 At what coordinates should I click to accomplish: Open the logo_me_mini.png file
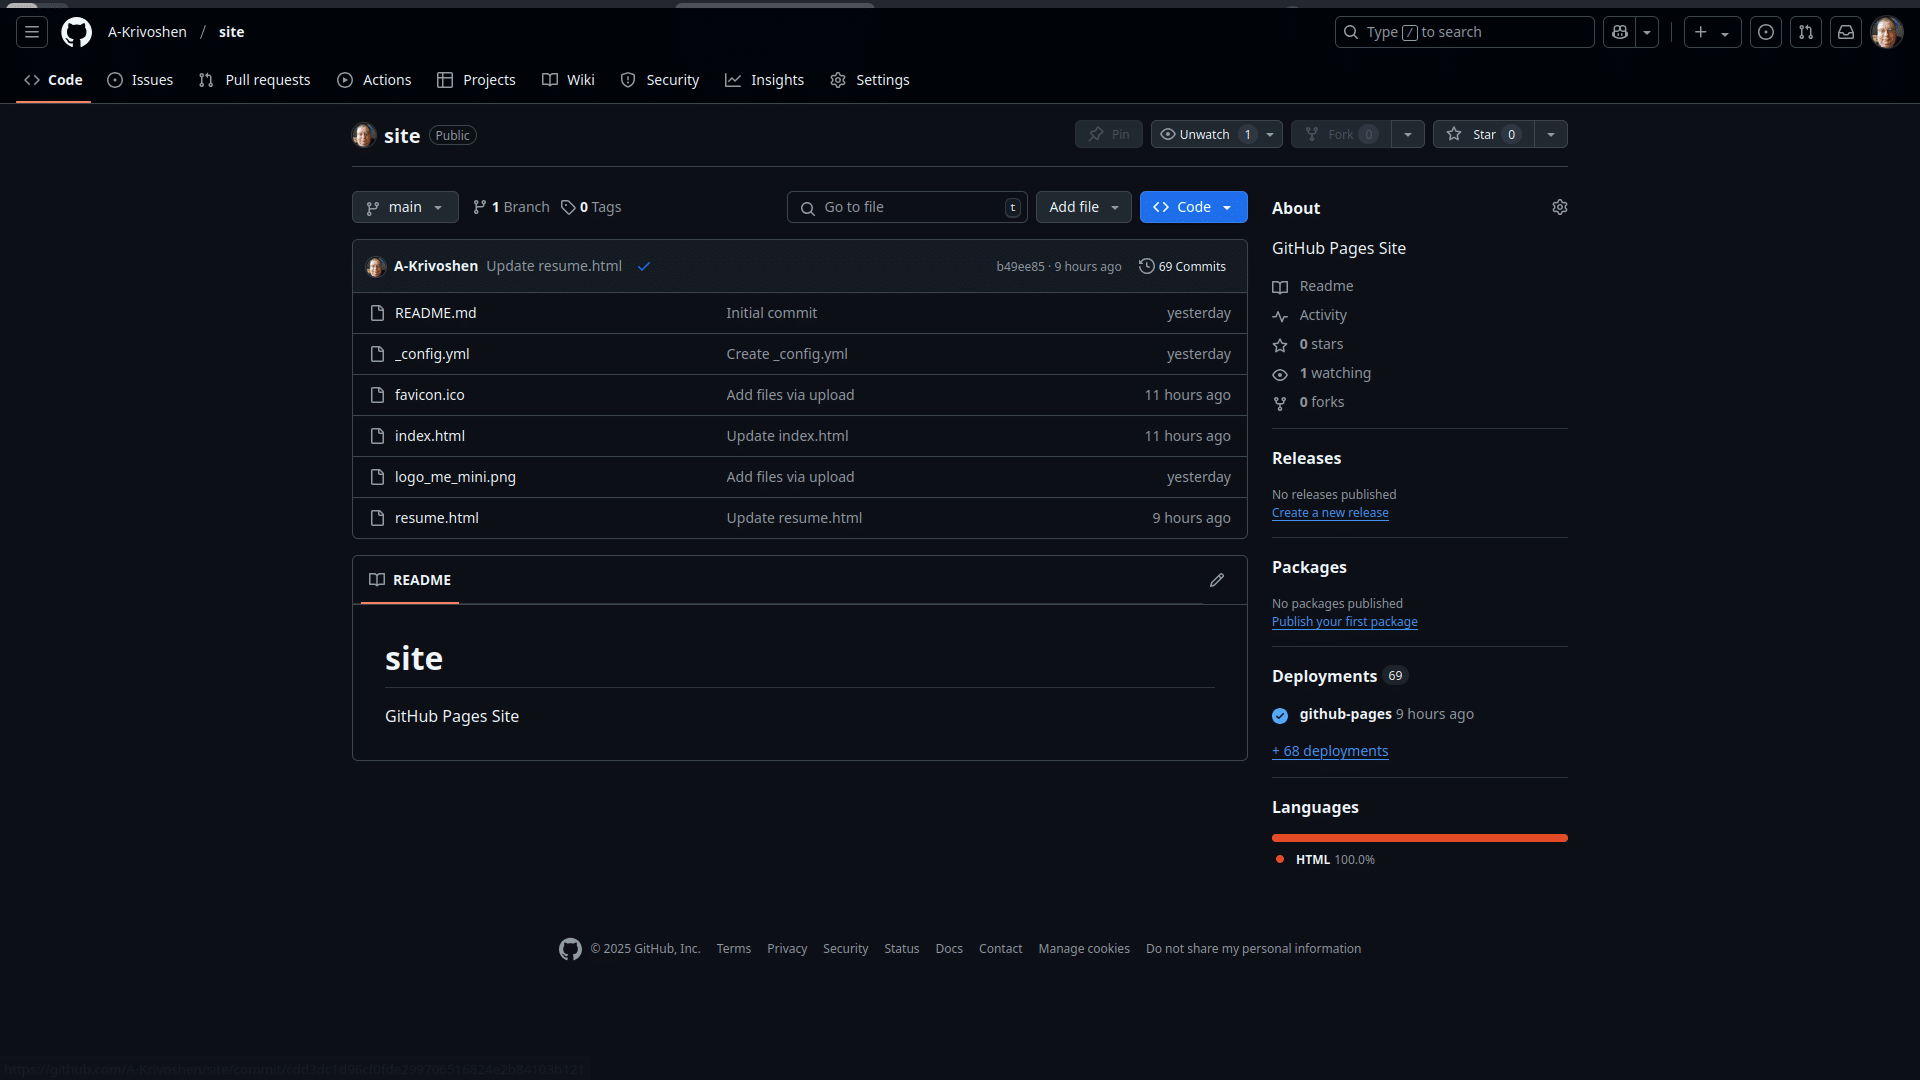(455, 477)
